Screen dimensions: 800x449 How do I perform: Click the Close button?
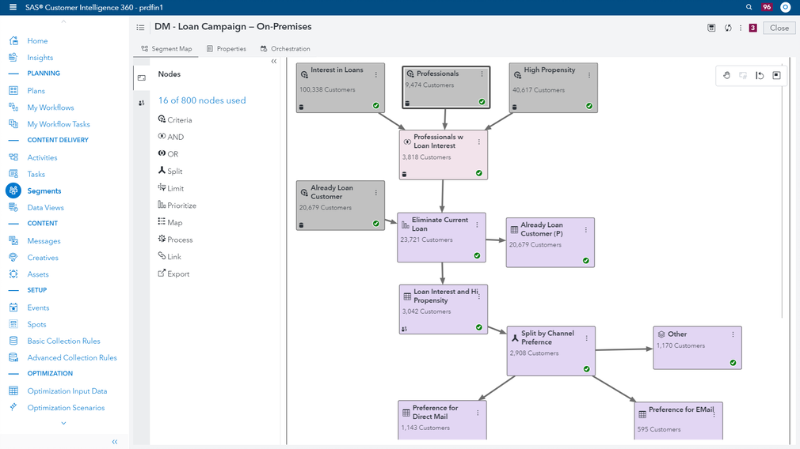coord(778,28)
